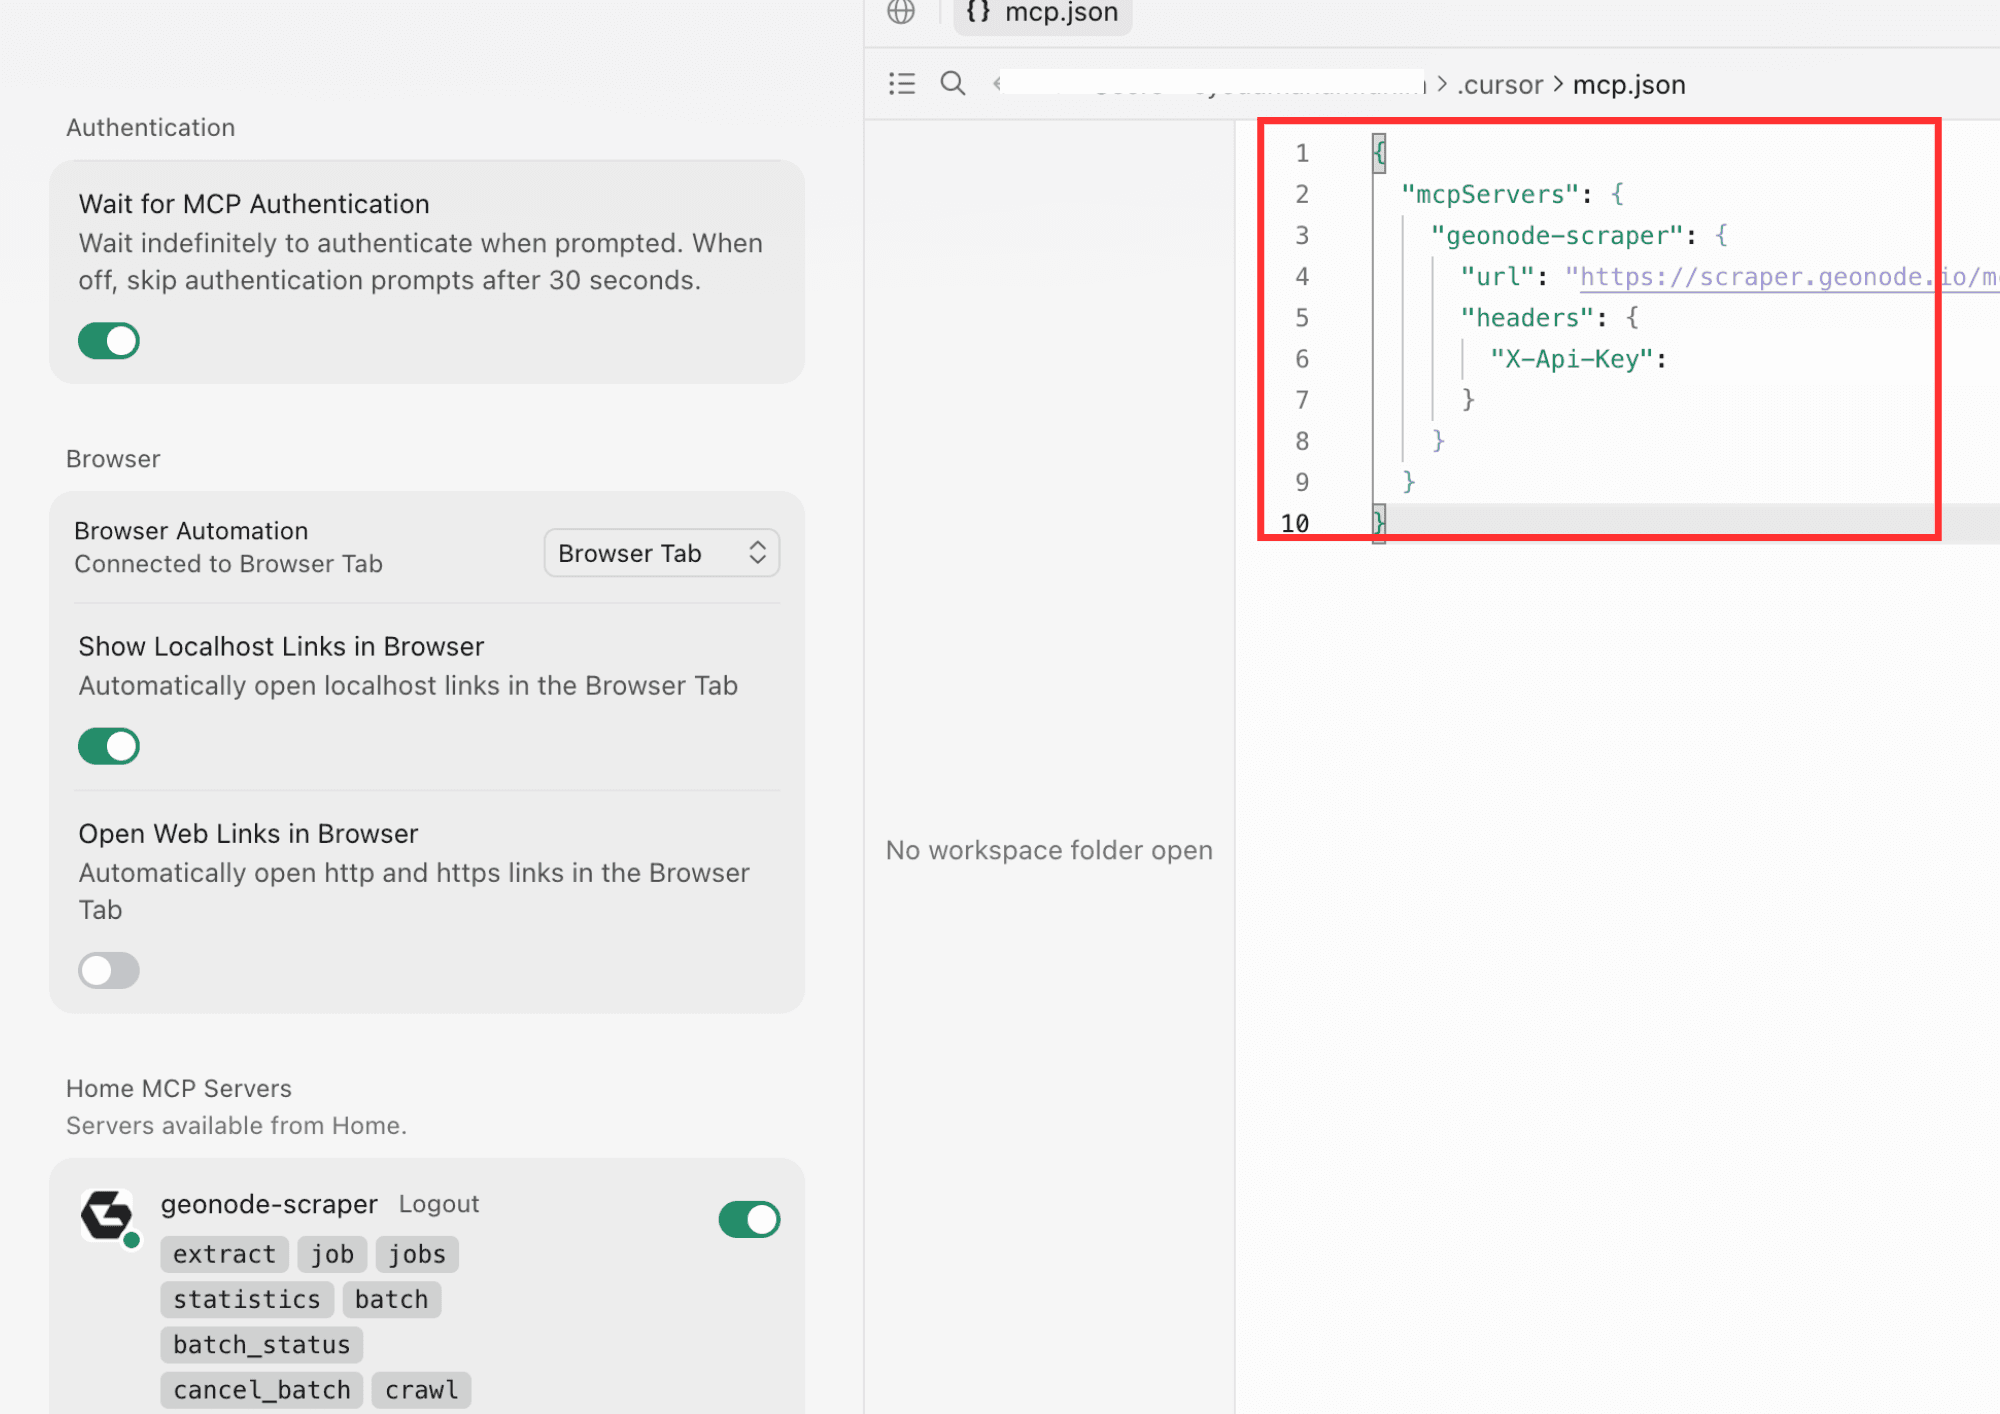2000x1414 pixels.
Task: Click the batch_status tool tag
Action: 261,1345
